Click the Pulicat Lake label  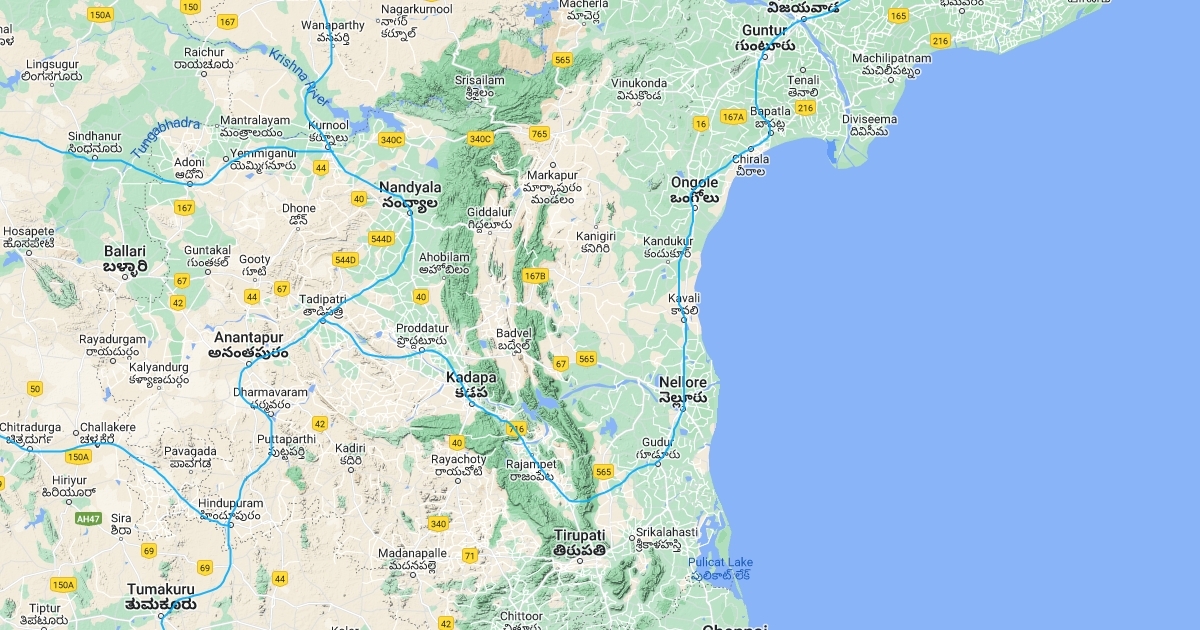coord(720,568)
